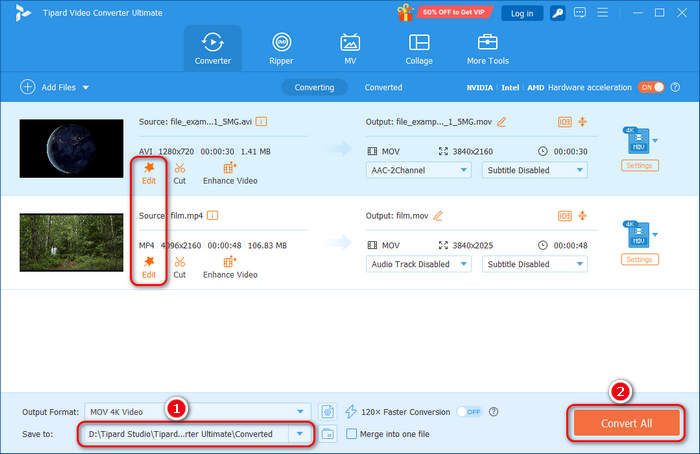Click compress icon for file_examp MOV output
700x454 pixels.
[x=583, y=121]
